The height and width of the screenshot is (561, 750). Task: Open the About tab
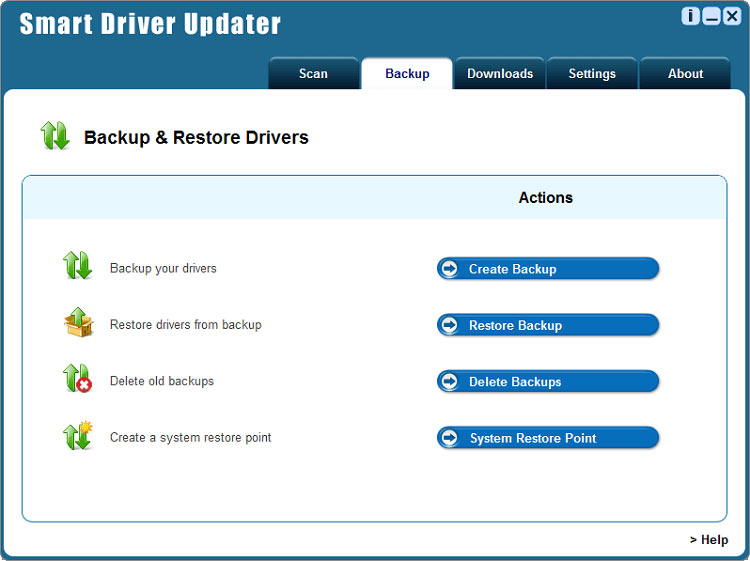685,73
